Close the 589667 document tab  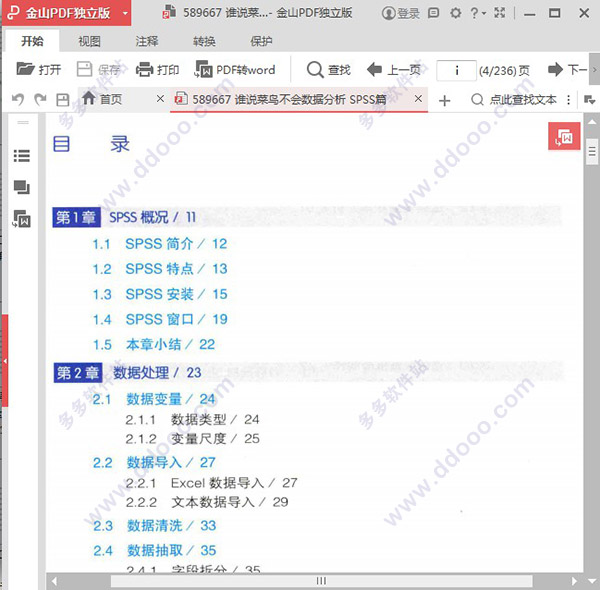coord(418,99)
